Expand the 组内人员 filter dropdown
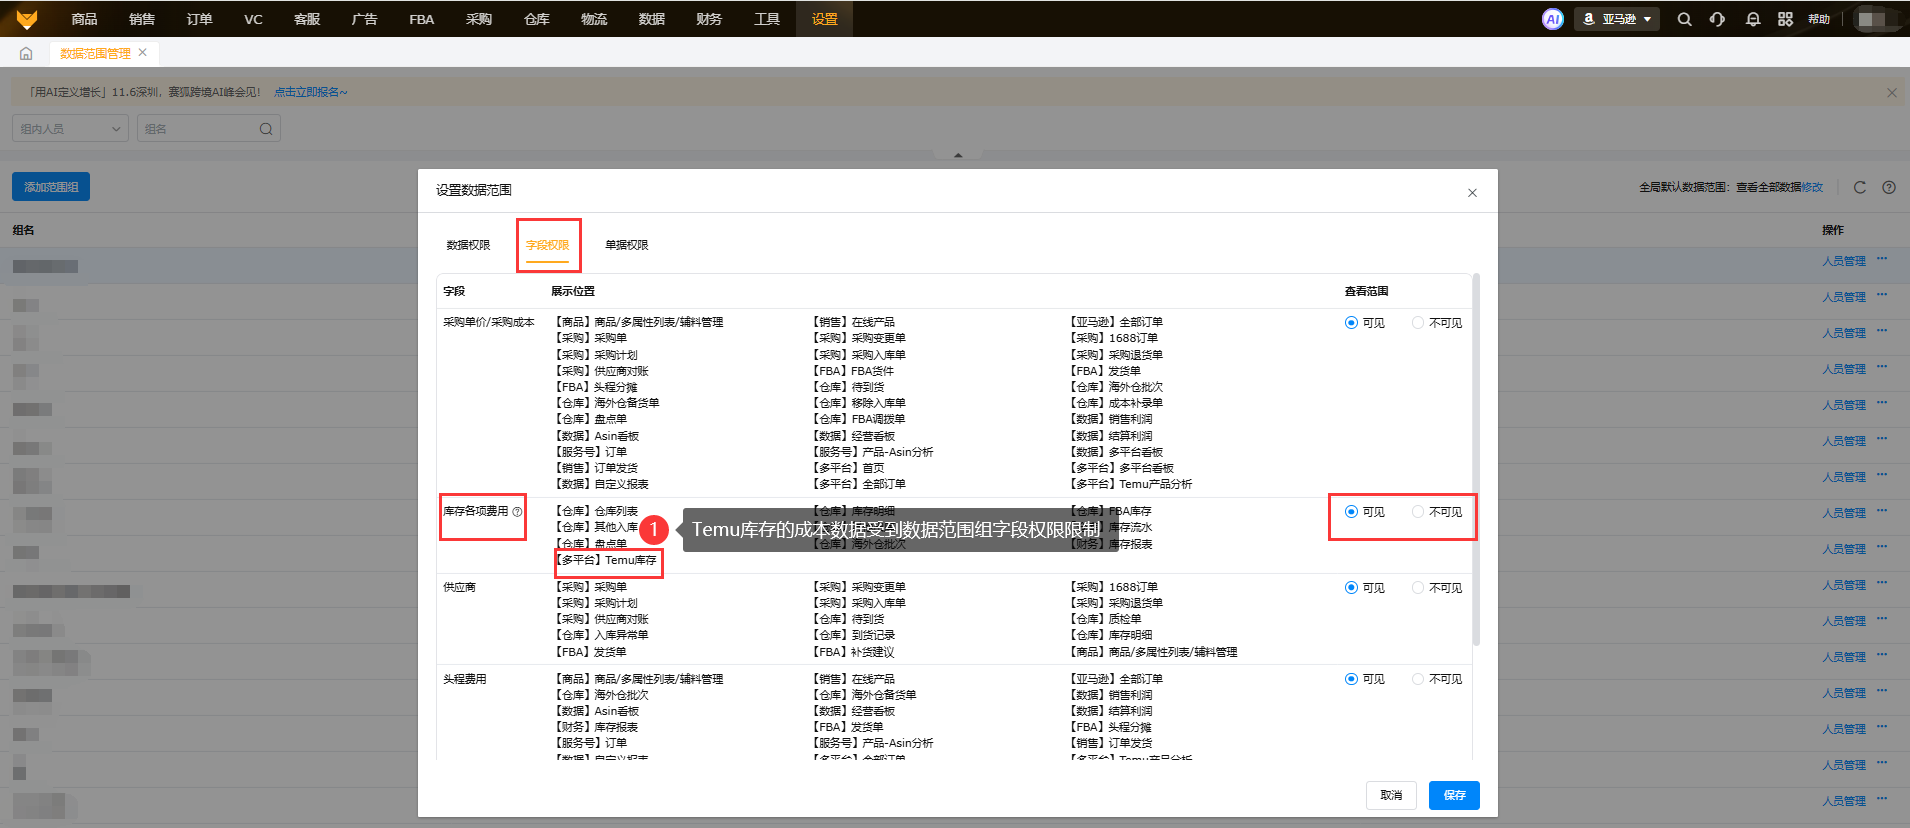The image size is (1910, 828). [70, 129]
